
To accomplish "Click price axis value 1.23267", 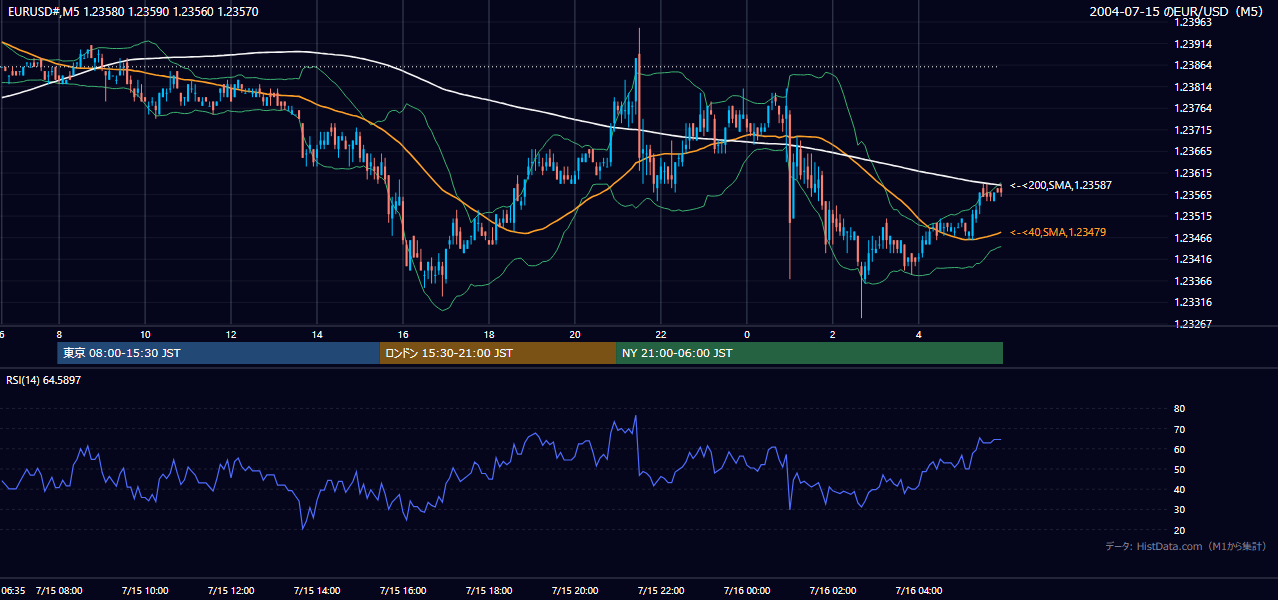I will coord(1194,324).
